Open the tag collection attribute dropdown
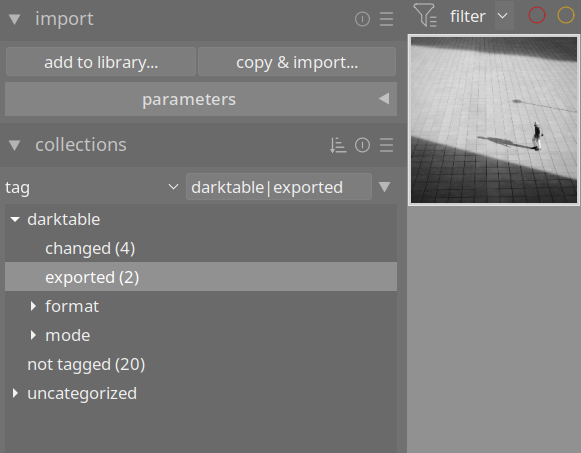The width and height of the screenshot is (581, 453). pyautogui.click(x=92, y=187)
